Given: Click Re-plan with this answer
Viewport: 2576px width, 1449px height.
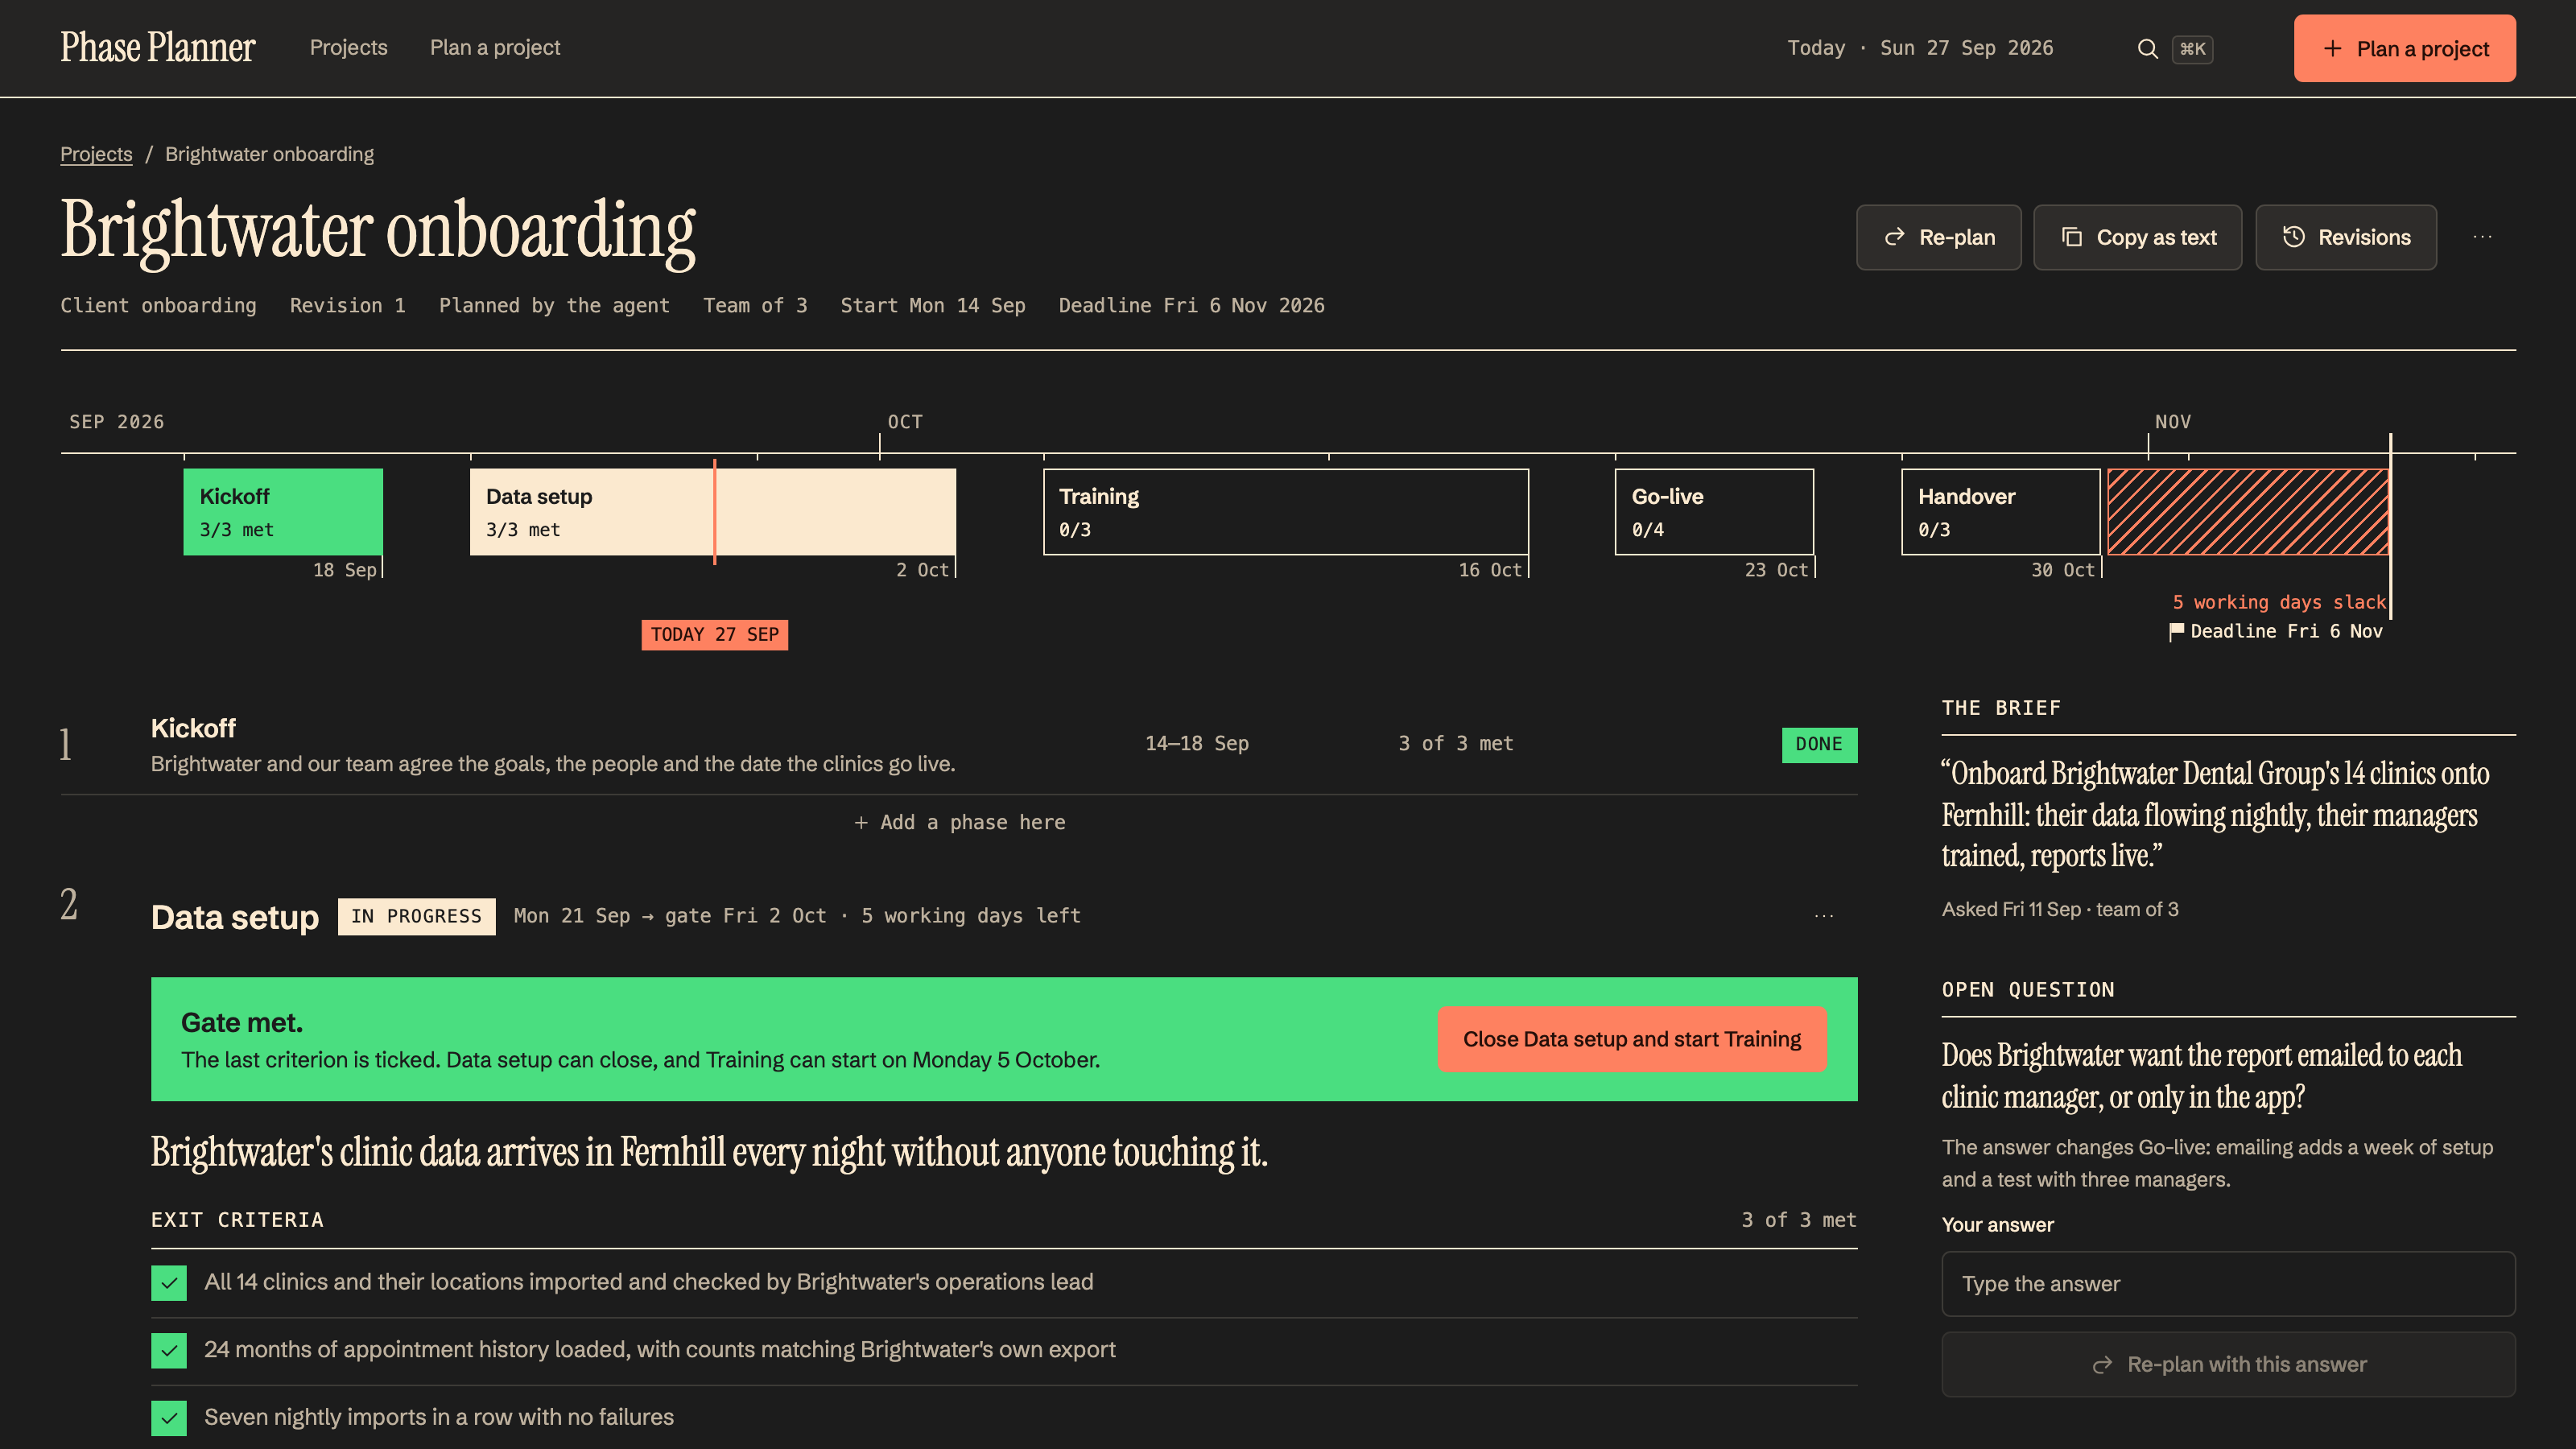Looking at the screenshot, I should [x=2228, y=1364].
